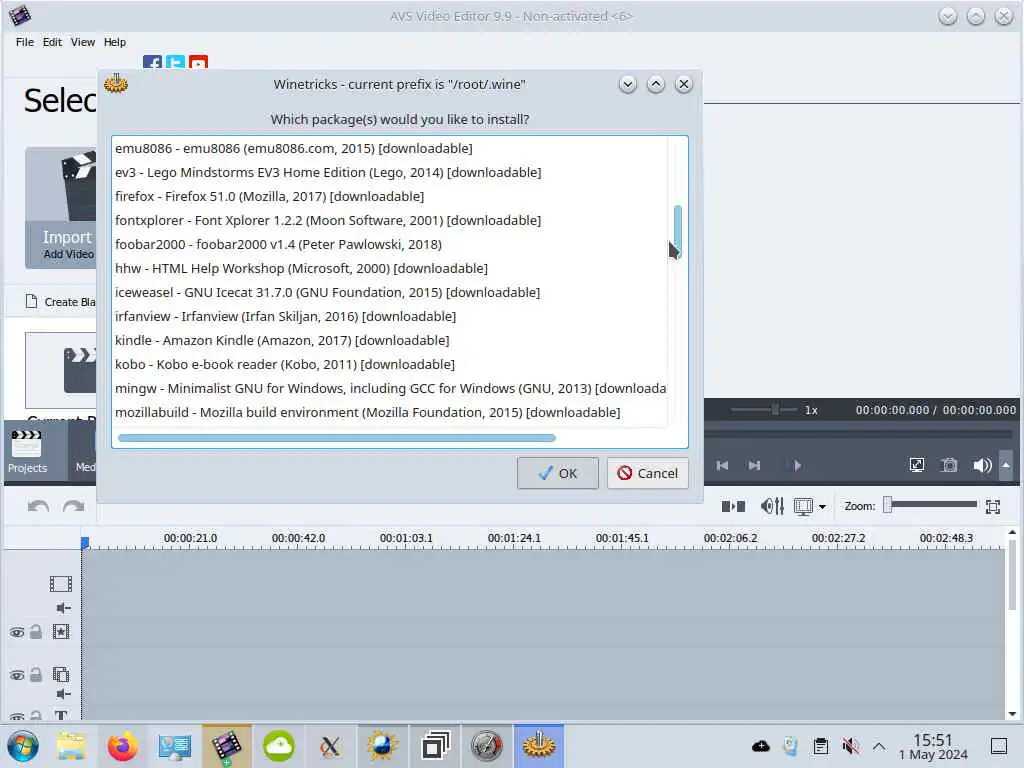Click the Winetricks dialog title icon

(x=116, y=84)
